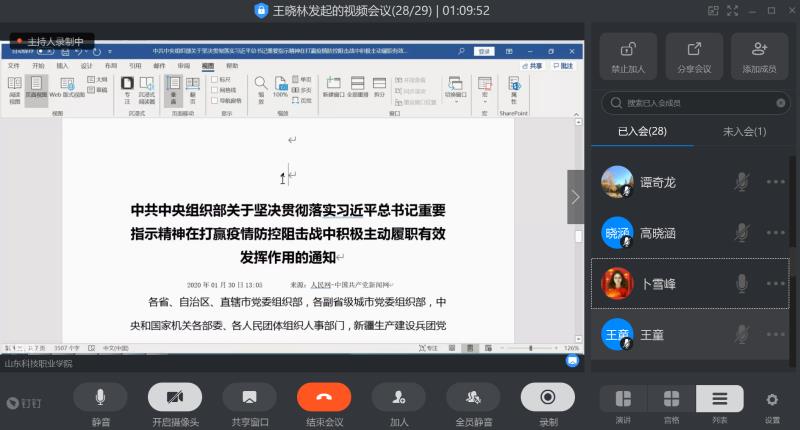
Task: Switch to the 未入会(1) tab
Action: click(x=744, y=131)
